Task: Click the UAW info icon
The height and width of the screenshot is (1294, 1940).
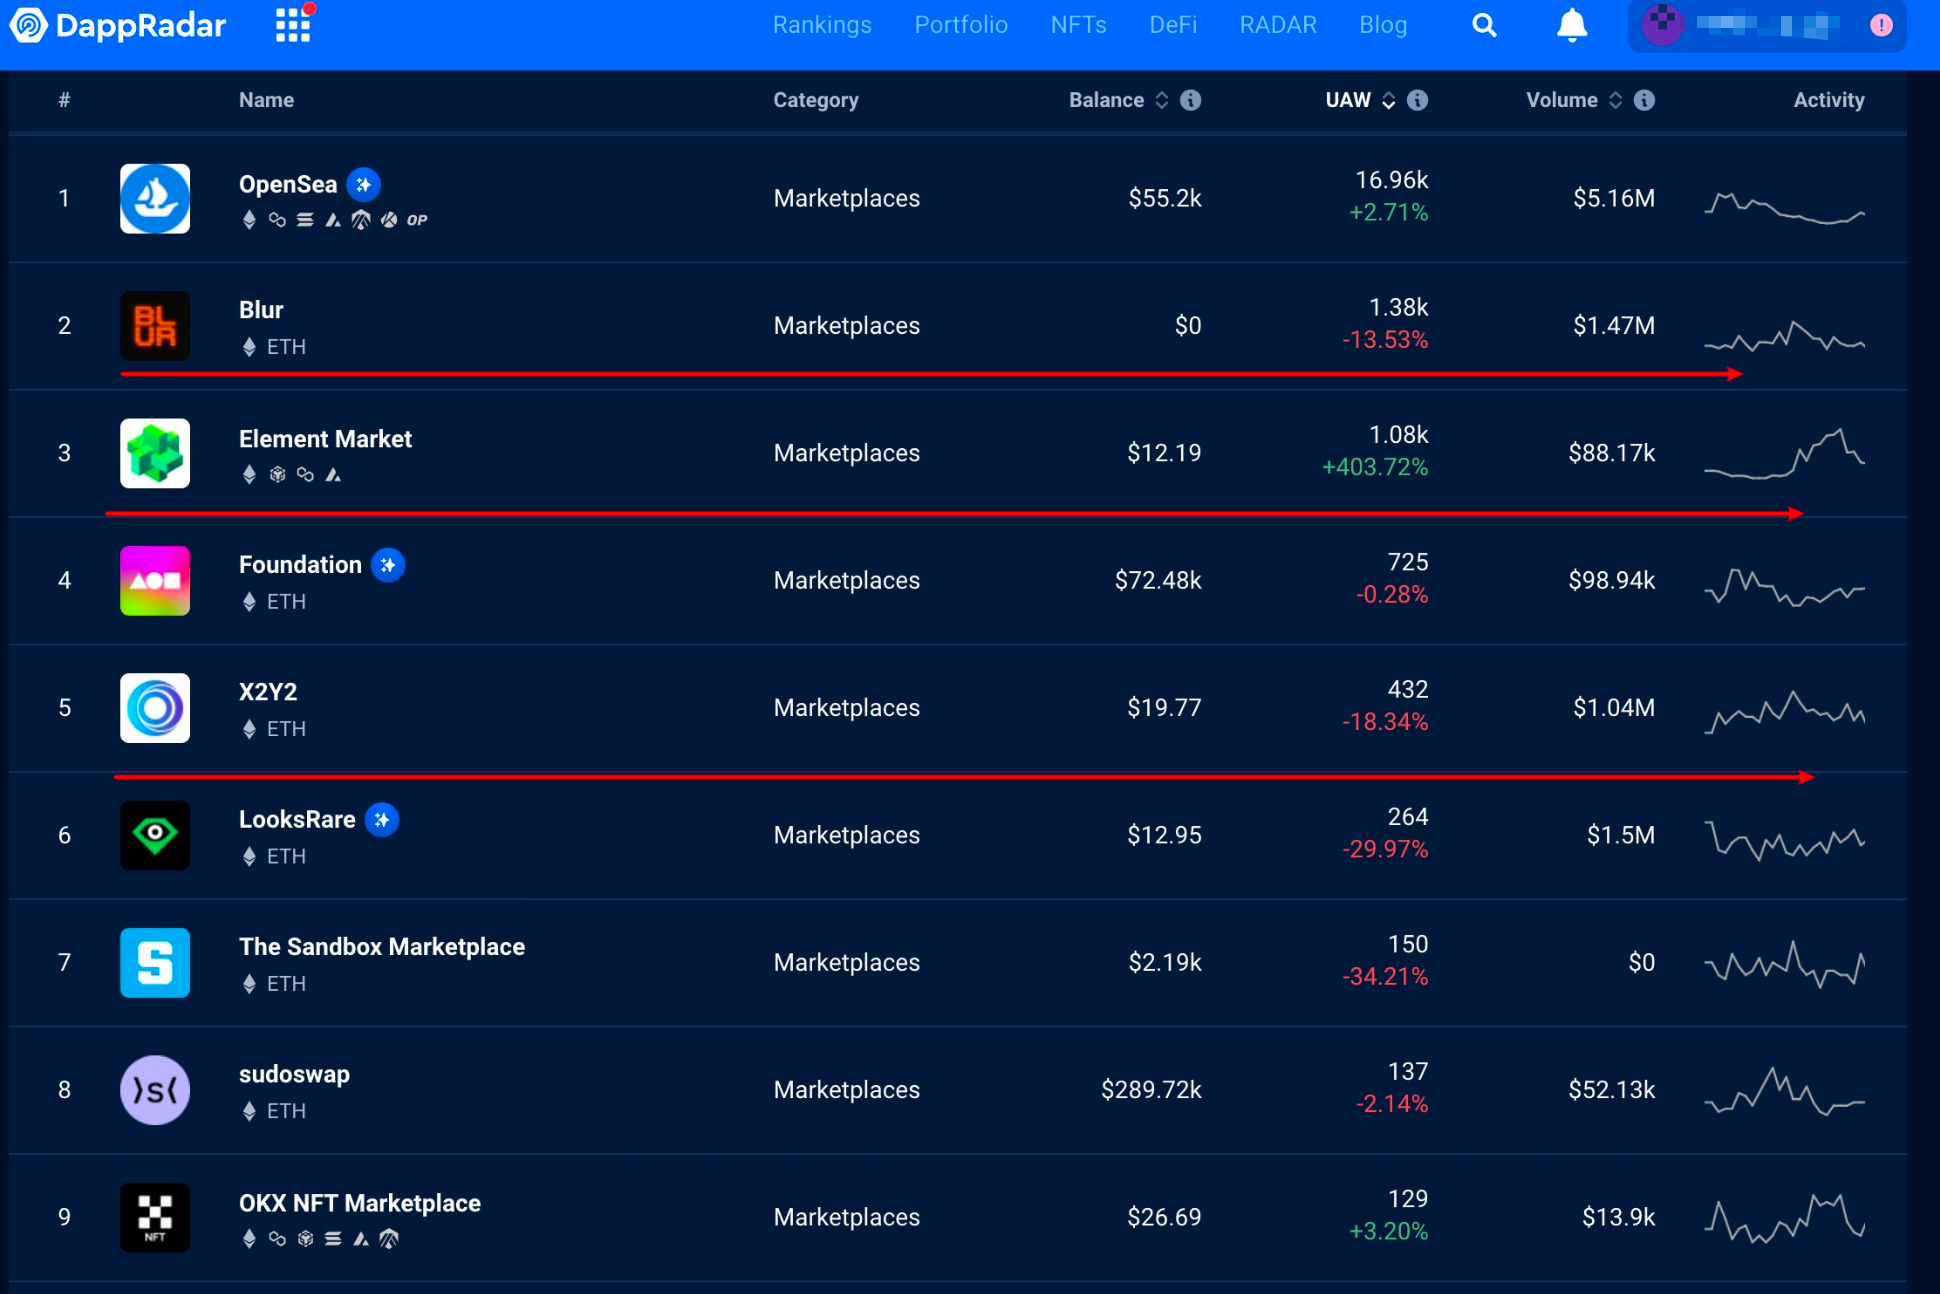Action: [1417, 100]
